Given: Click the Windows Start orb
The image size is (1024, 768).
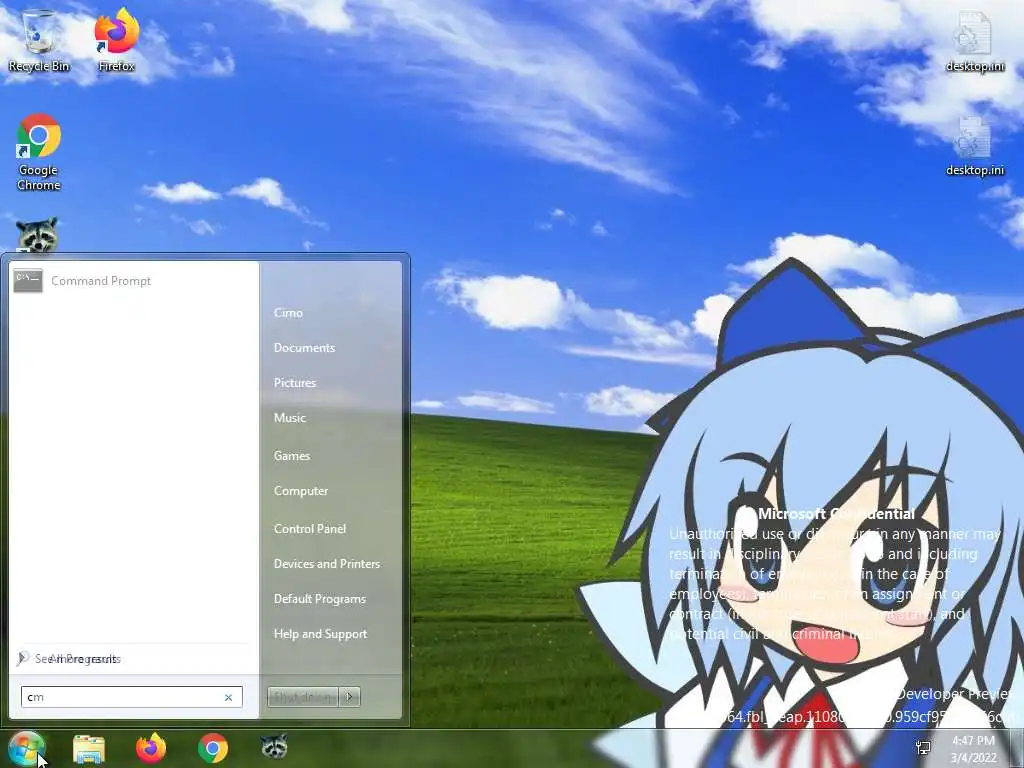Looking at the screenshot, I should pyautogui.click(x=26, y=748).
